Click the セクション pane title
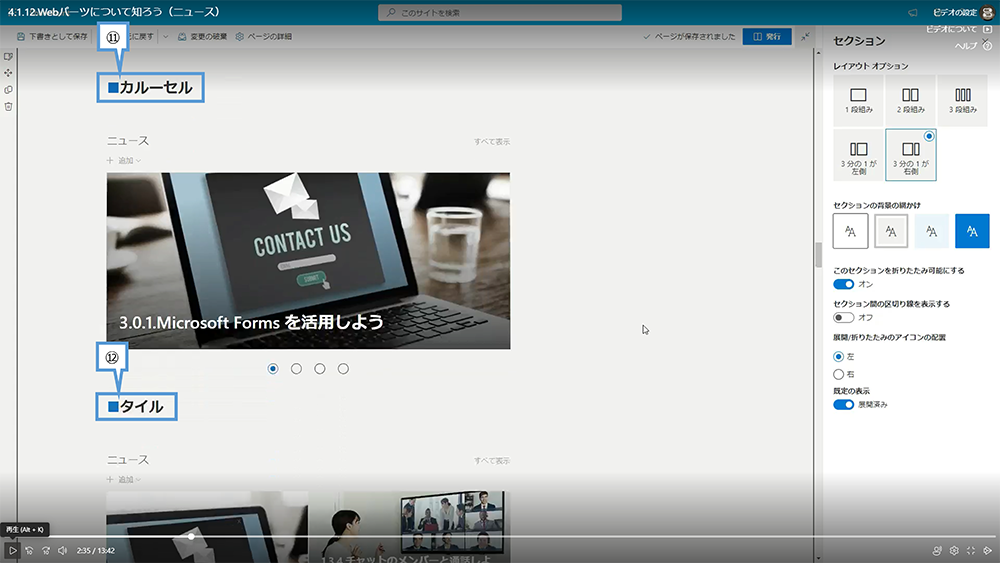The height and width of the screenshot is (563, 1000). point(859,41)
